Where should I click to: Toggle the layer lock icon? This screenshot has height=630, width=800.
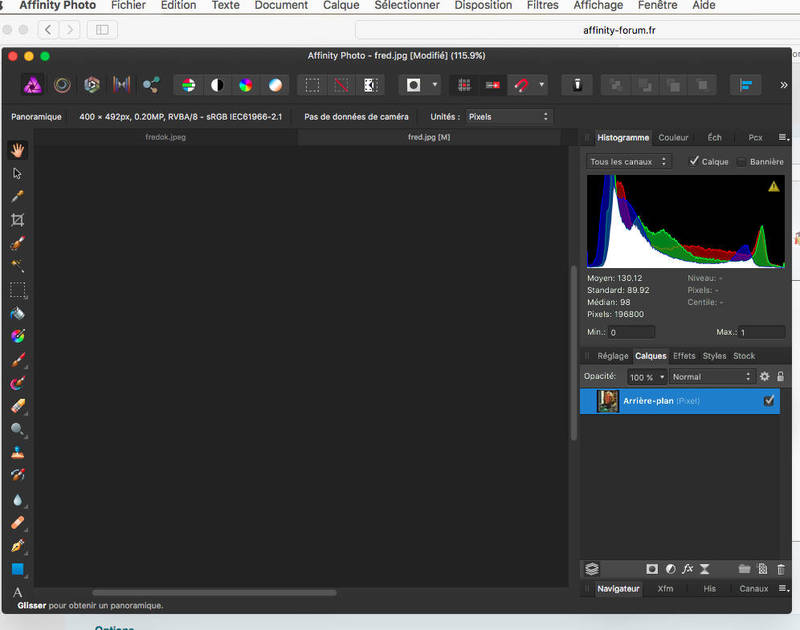780,376
